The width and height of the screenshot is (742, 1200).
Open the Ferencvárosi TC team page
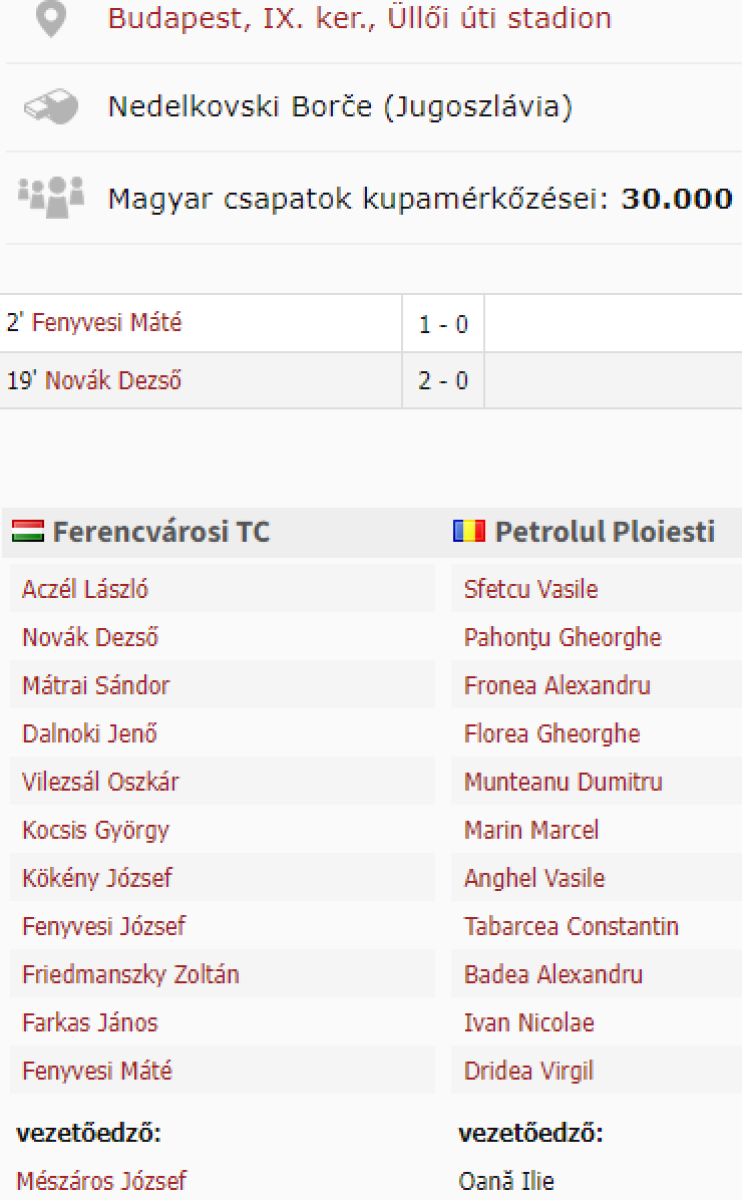(161, 532)
